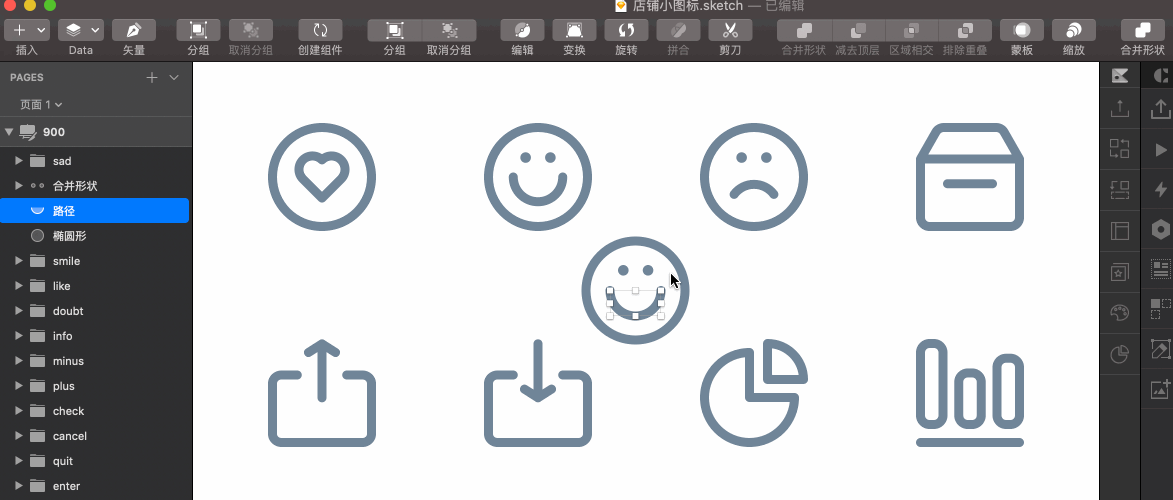The width and height of the screenshot is (1173, 500).
Task: Click the lightning bolt plugin icon
Action: point(1161,189)
